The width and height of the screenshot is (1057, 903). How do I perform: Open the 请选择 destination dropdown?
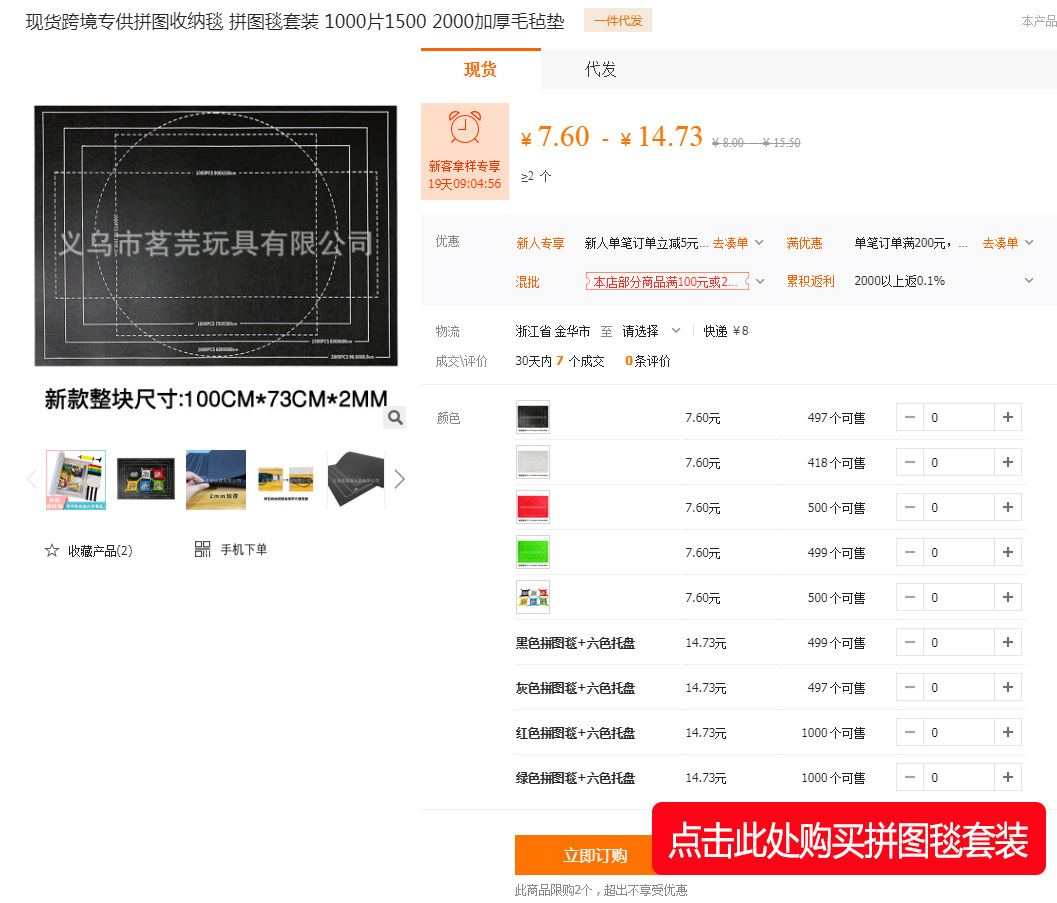tap(651, 331)
